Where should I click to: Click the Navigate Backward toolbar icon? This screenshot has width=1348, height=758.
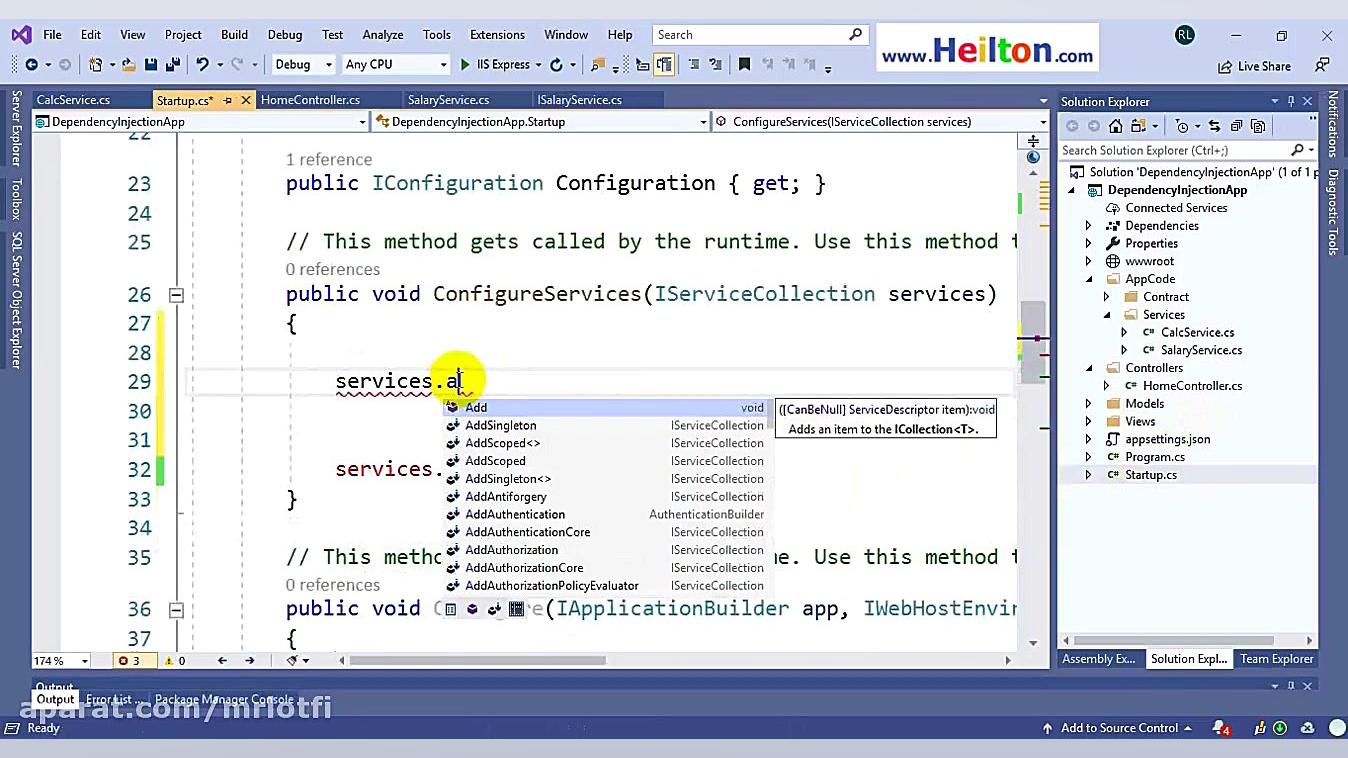click(32, 64)
